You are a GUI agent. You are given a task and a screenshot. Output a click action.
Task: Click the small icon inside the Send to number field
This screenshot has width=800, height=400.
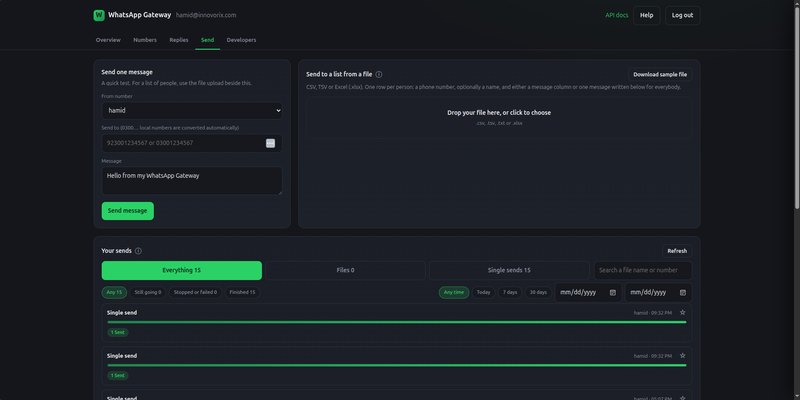pyautogui.click(x=270, y=143)
